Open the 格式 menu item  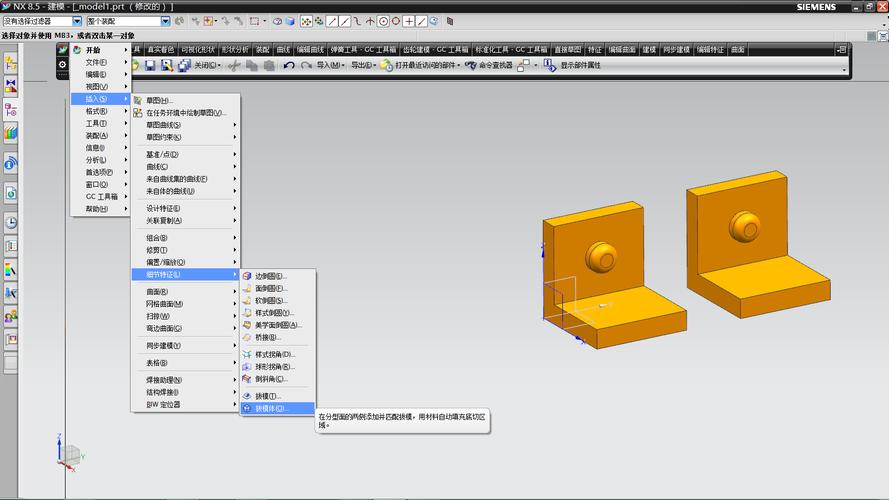(x=96, y=111)
